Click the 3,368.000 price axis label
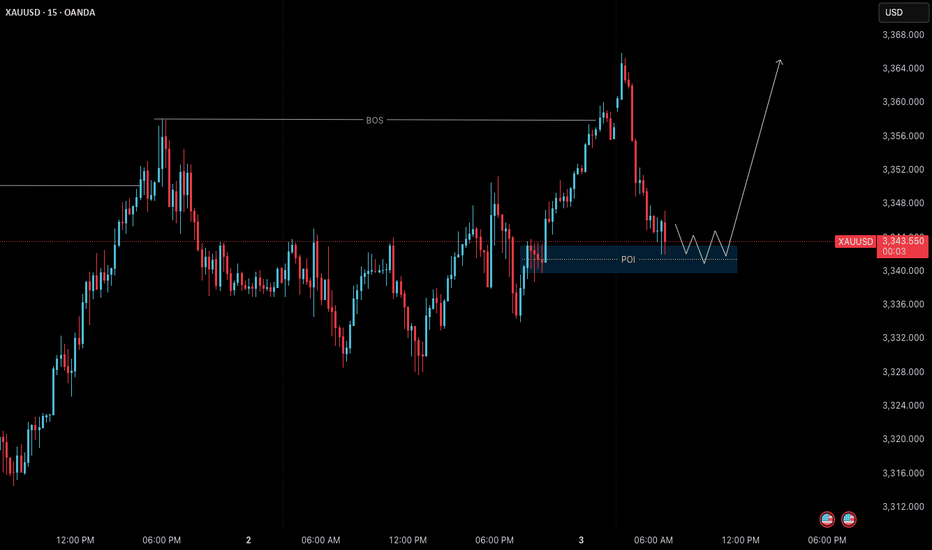 pos(903,35)
